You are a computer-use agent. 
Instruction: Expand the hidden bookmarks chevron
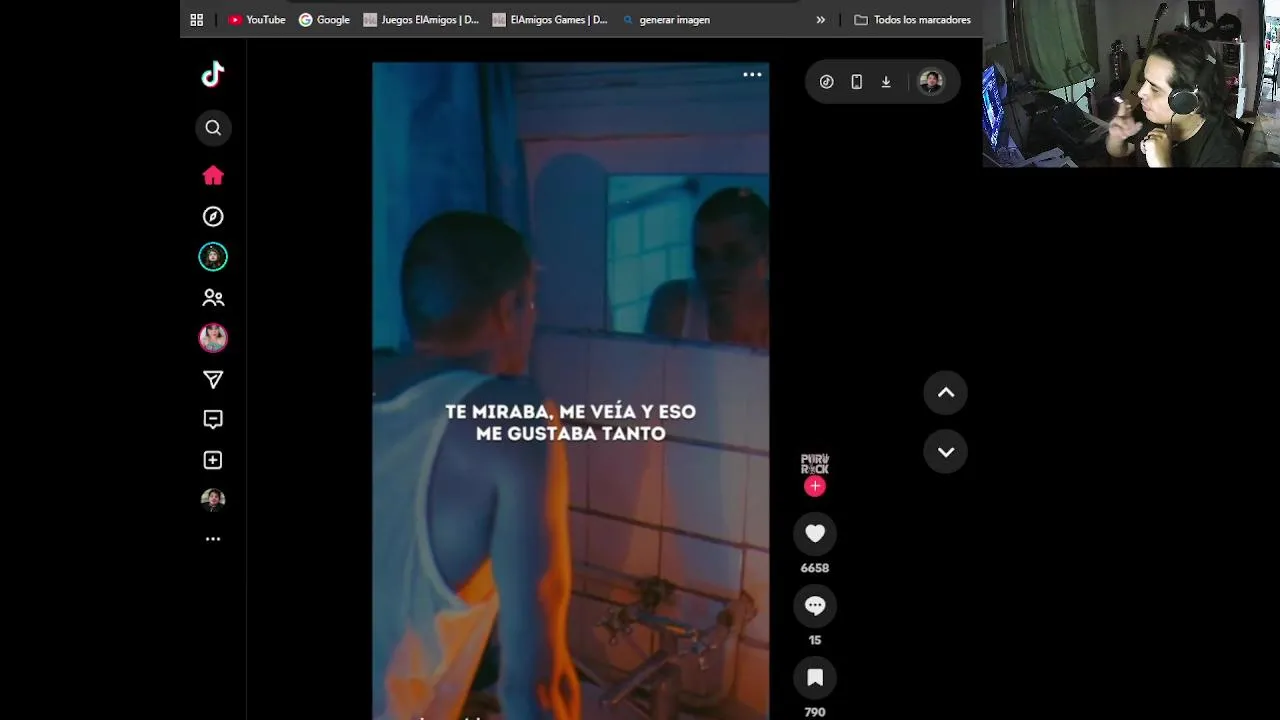pyautogui.click(x=821, y=20)
